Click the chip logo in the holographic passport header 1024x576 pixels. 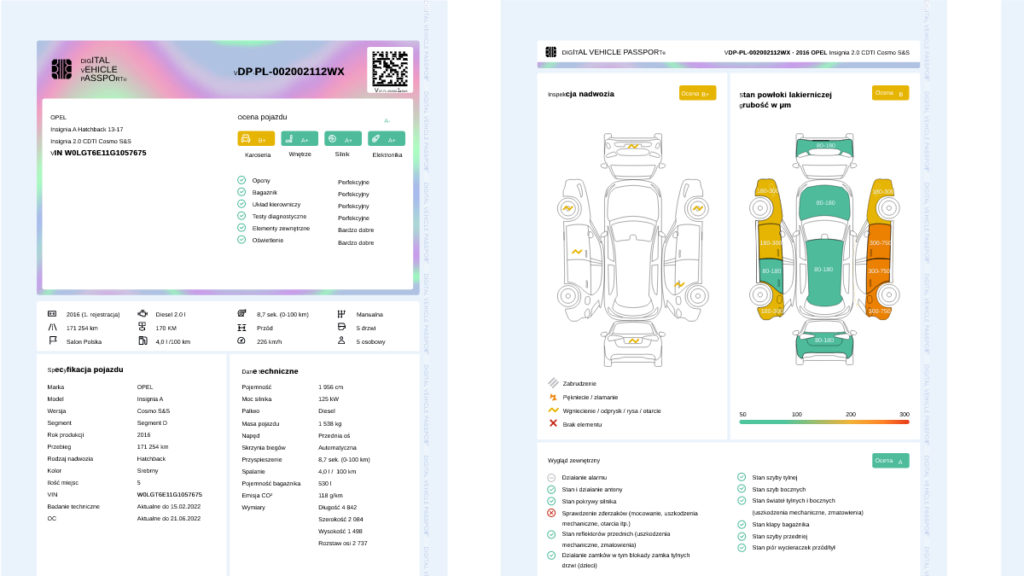(x=61, y=69)
